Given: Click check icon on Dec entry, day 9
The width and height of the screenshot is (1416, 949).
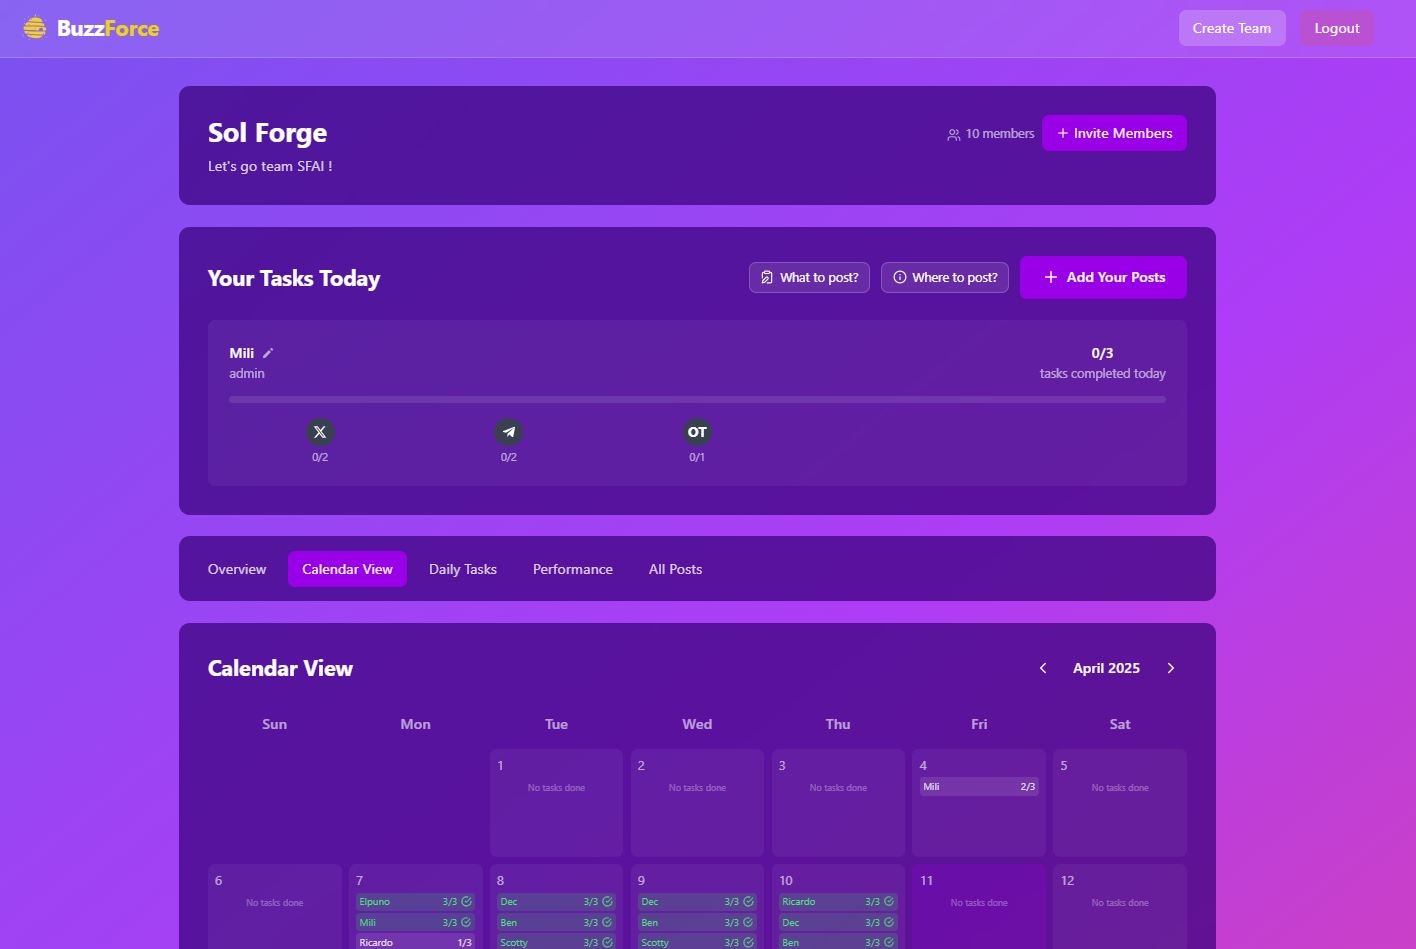Looking at the screenshot, I should pos(748,902).
